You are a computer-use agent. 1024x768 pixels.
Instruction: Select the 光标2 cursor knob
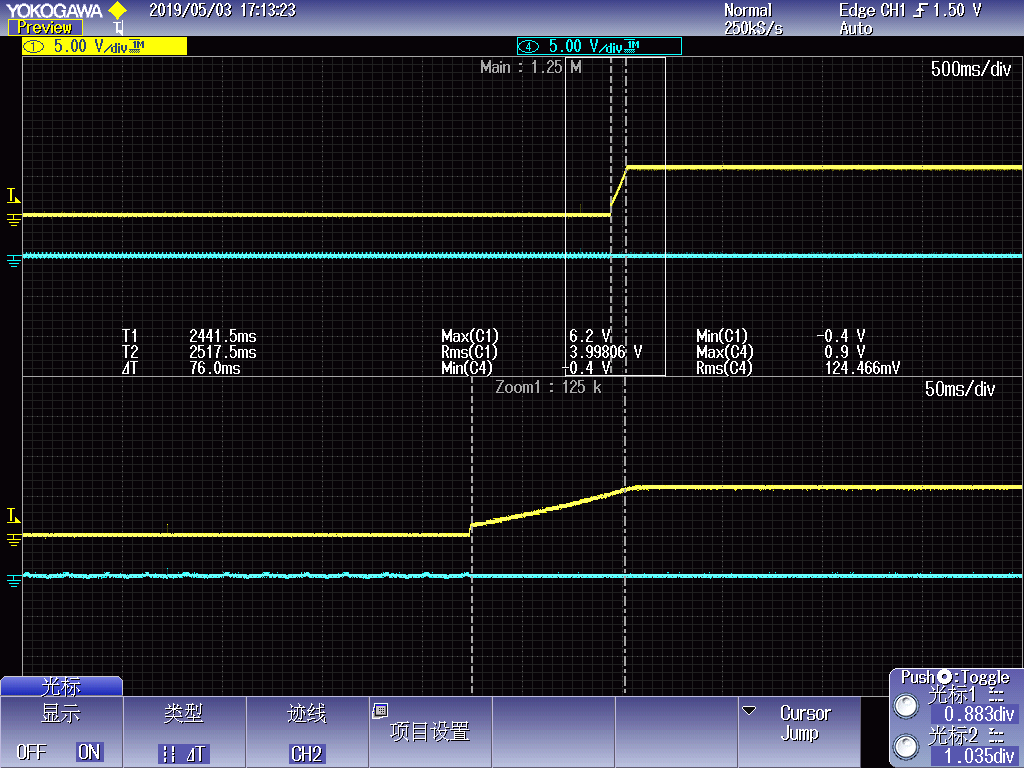pos(906,746)
